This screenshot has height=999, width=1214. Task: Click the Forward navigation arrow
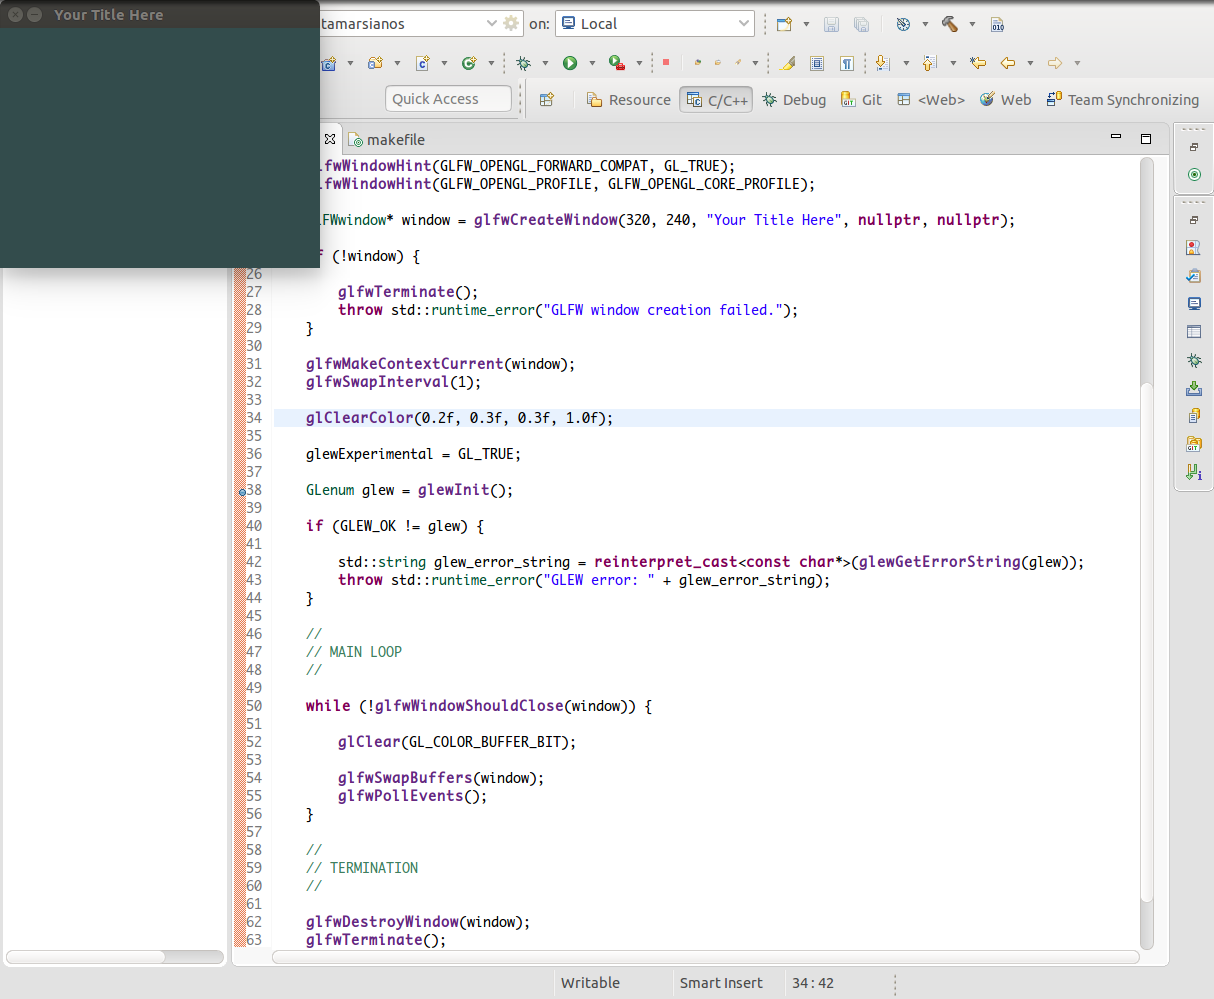coord(1055,63)
